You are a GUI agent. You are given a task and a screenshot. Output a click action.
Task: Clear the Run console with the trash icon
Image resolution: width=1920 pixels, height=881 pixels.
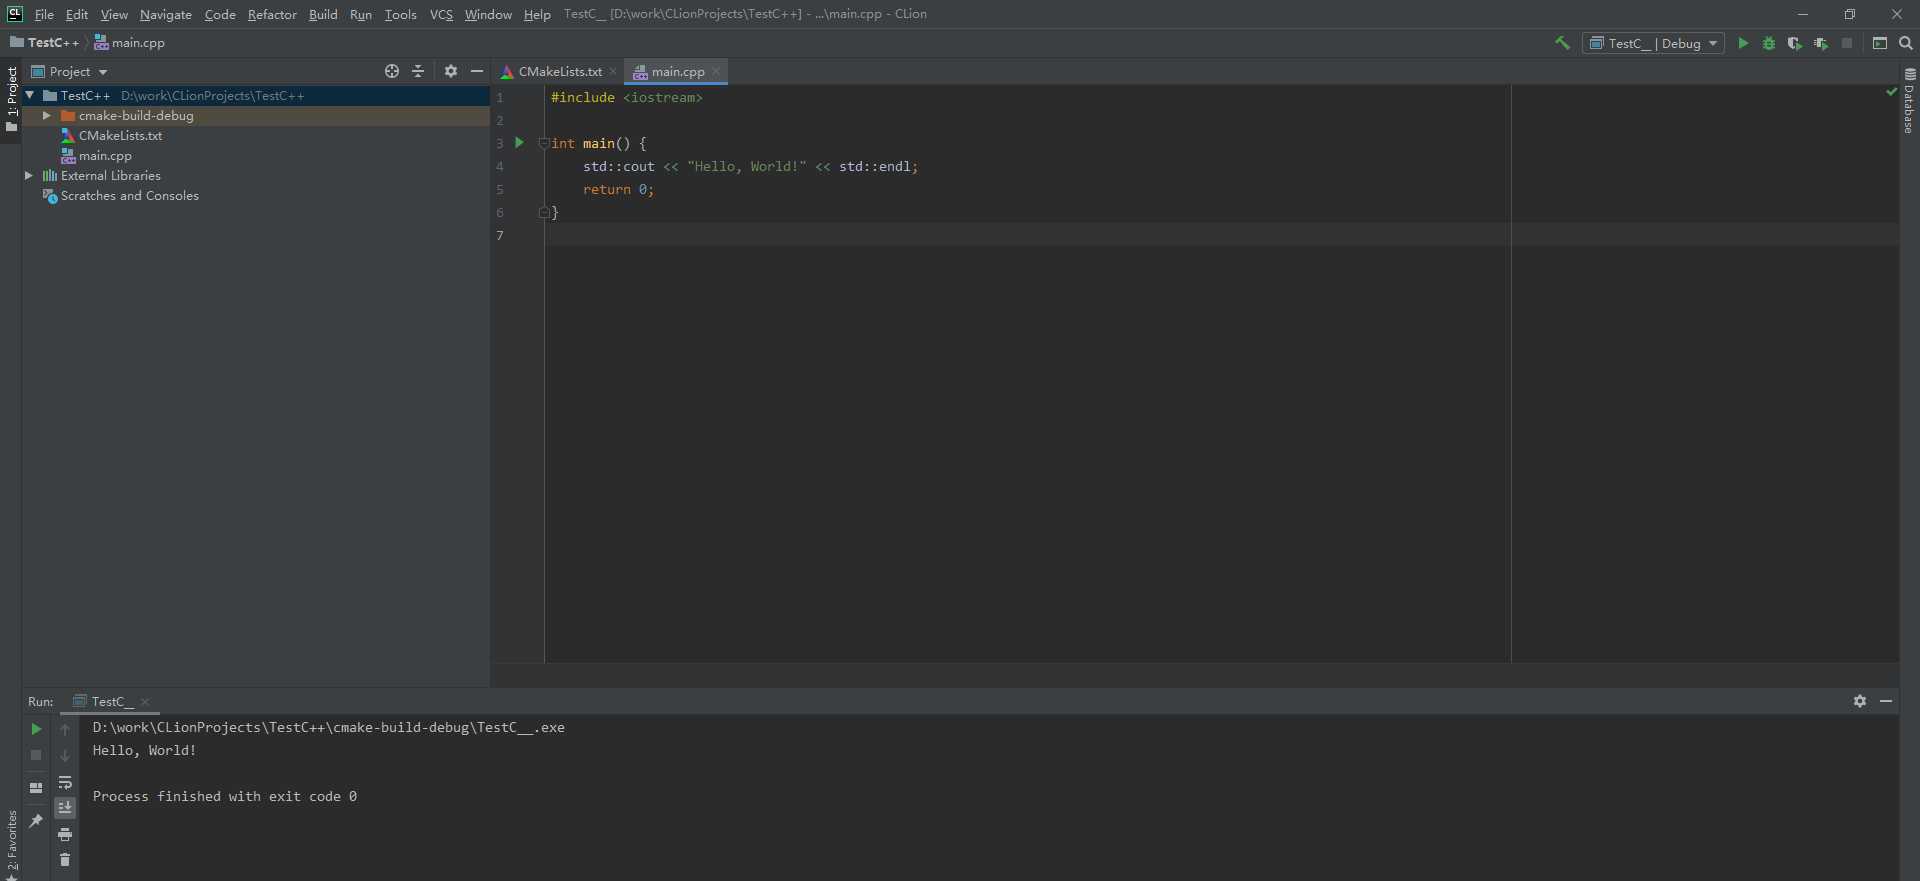pos(65,860)
